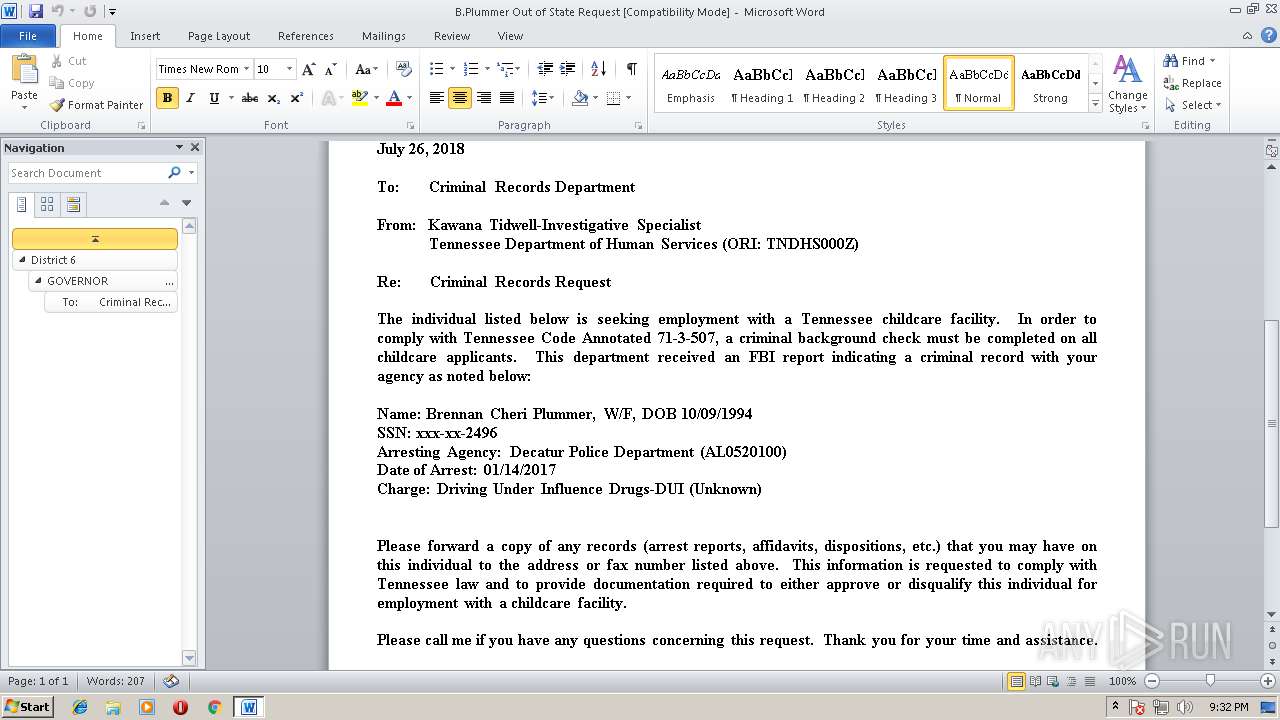Toggle center alignment
The image size is (1280, 720).
pos(460,98)
